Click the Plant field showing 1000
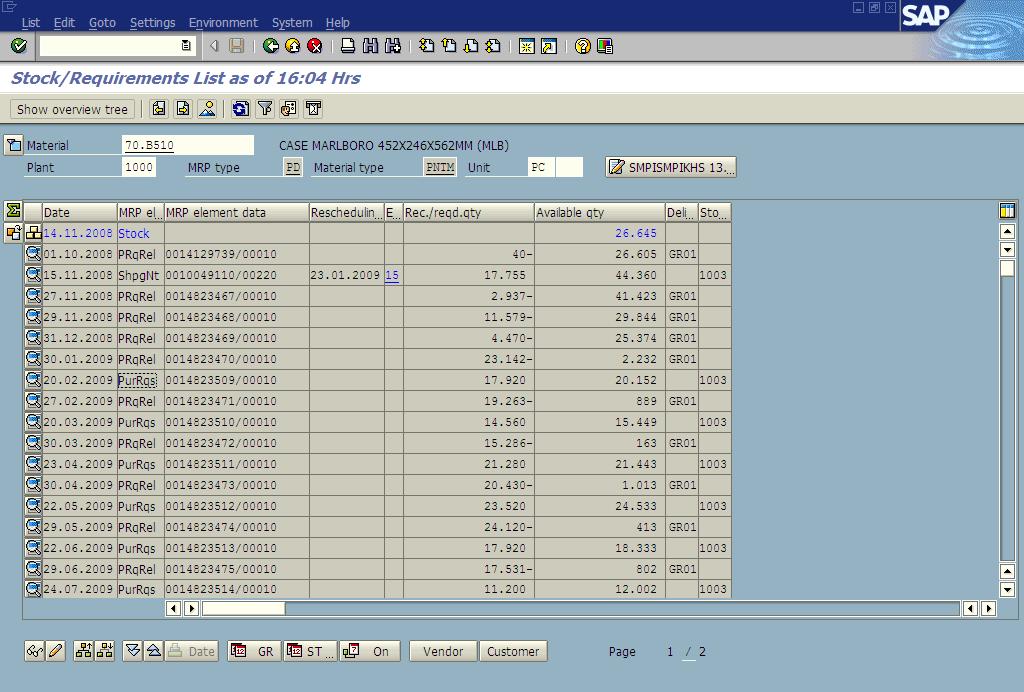The width and height of the screenshot is (1024, 692). [x=138, y=167]
